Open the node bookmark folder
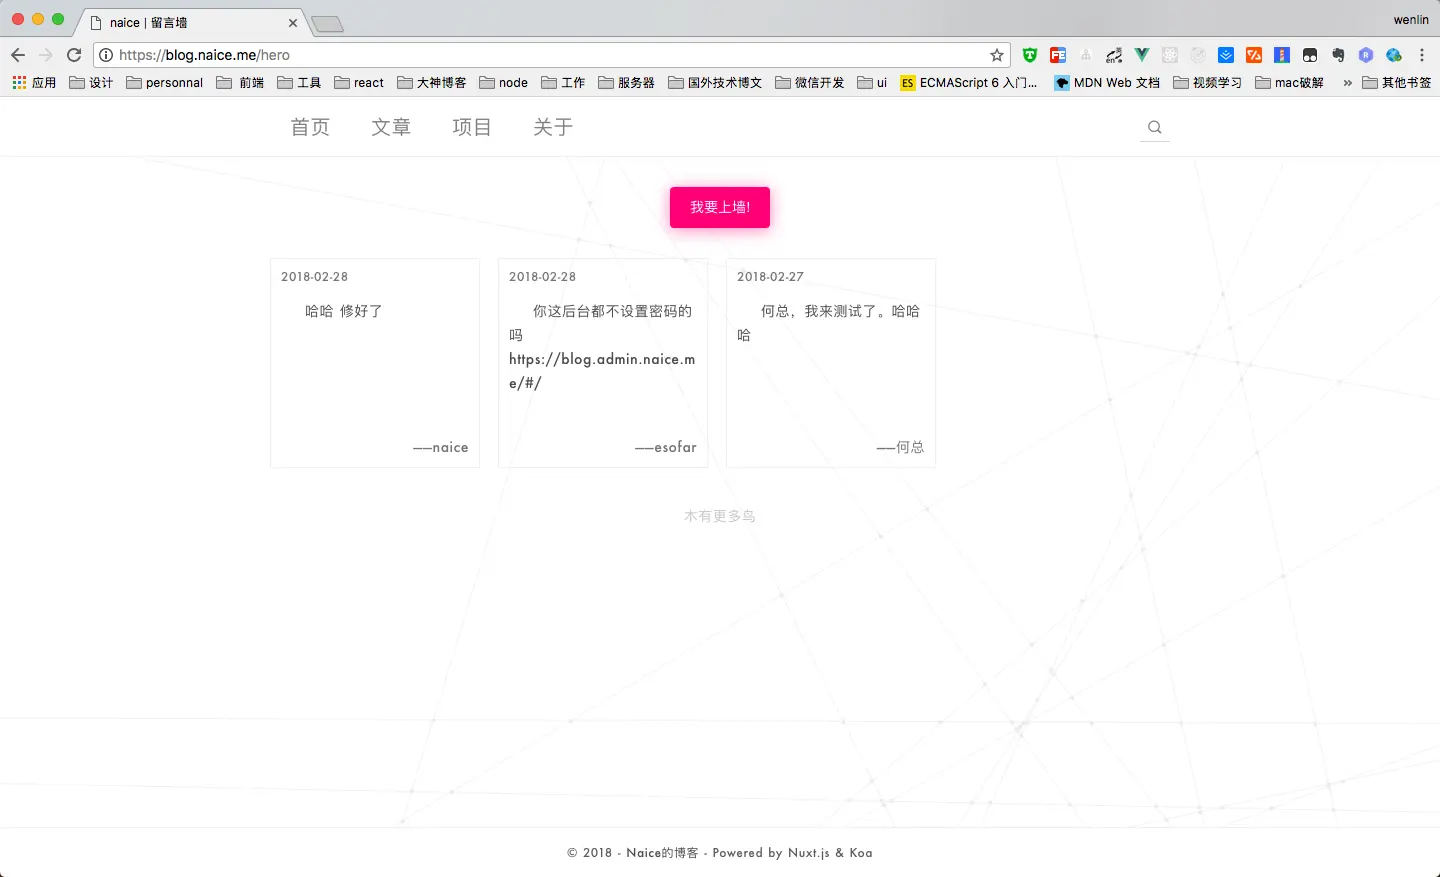 pos(504,83)
